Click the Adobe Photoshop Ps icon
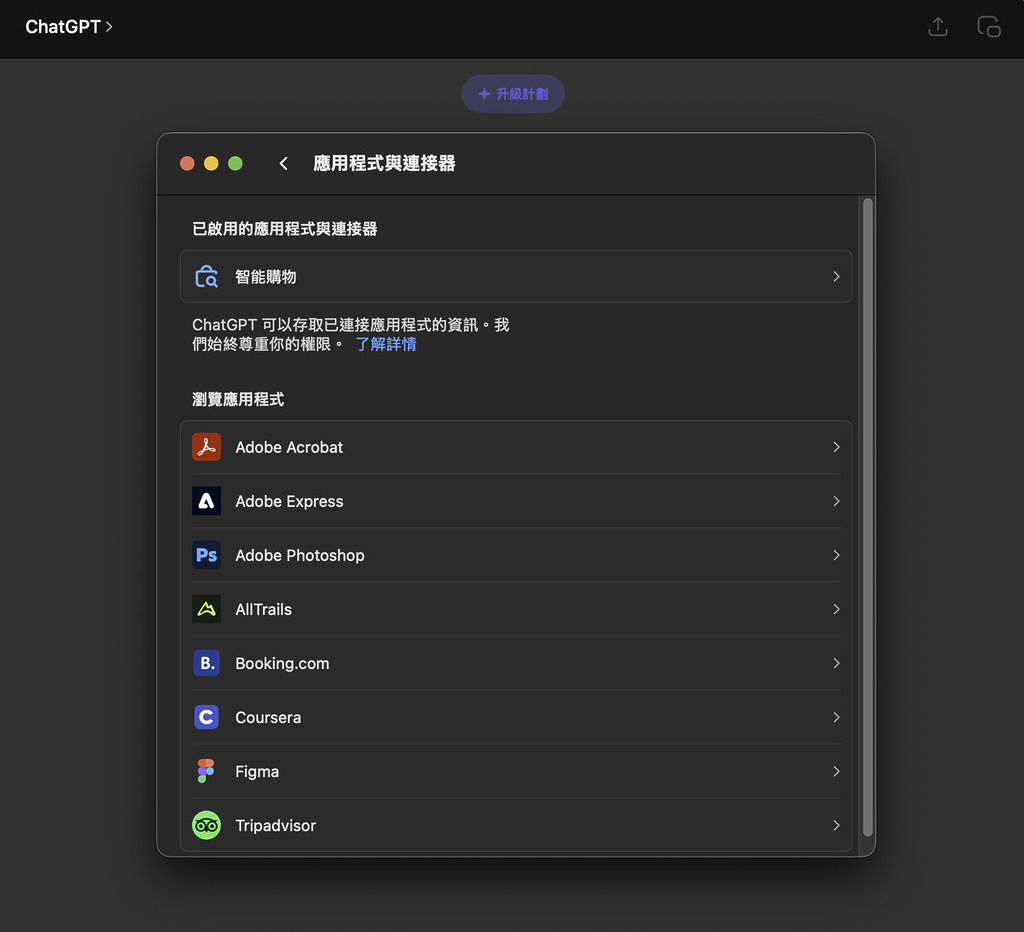The width and height of the screenshot is (1024, 932). click(206, 555)
